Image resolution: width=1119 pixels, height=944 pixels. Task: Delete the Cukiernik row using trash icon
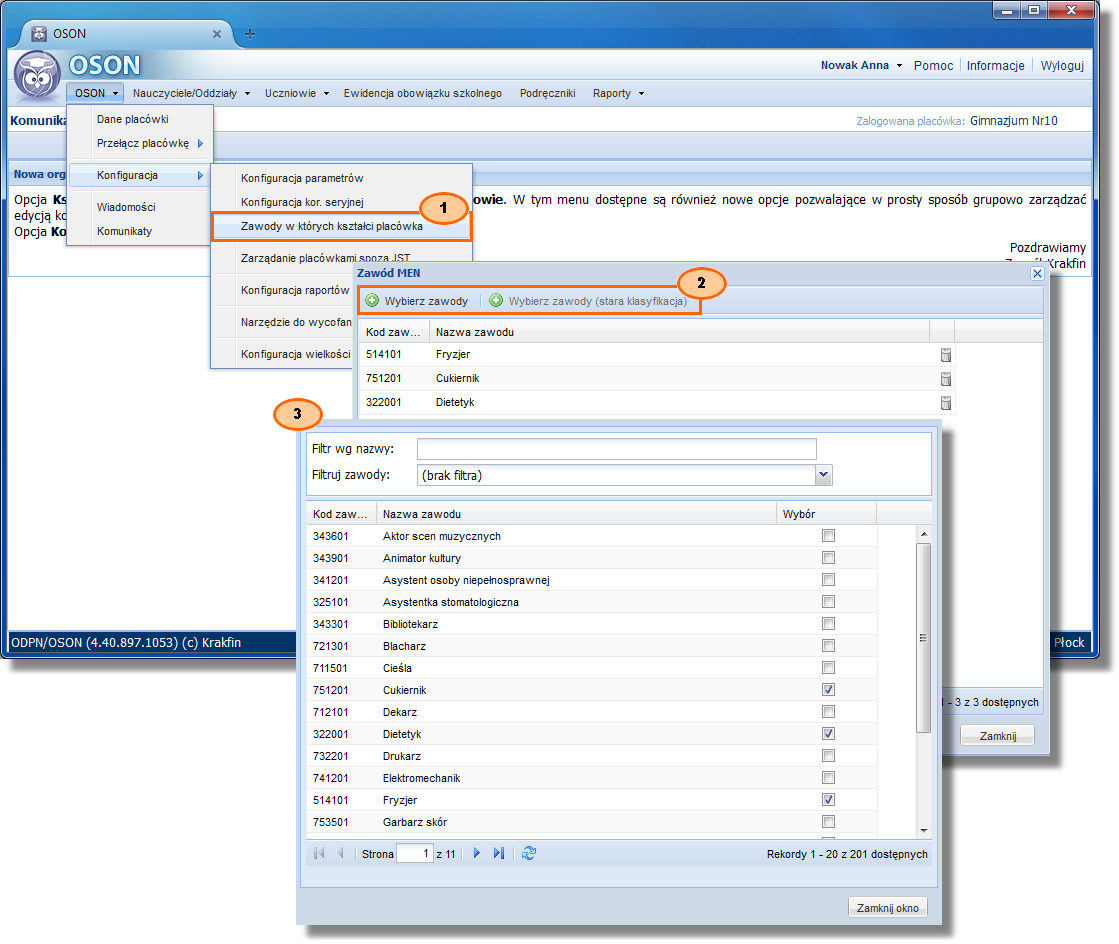[945, 379]
